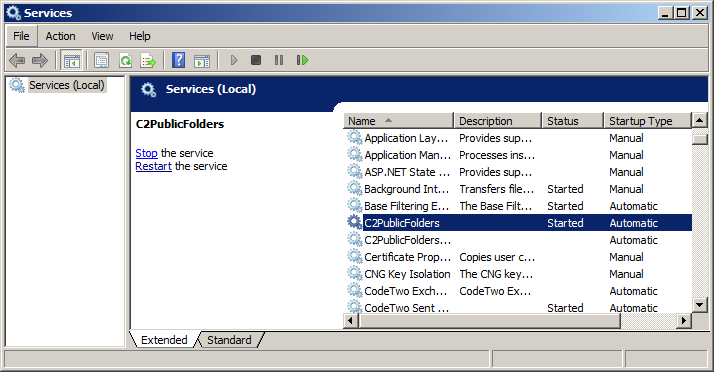Click vertical scrollbar up arrow
The height and width of the screenshot is (372, 714).
tap(699, 121)
